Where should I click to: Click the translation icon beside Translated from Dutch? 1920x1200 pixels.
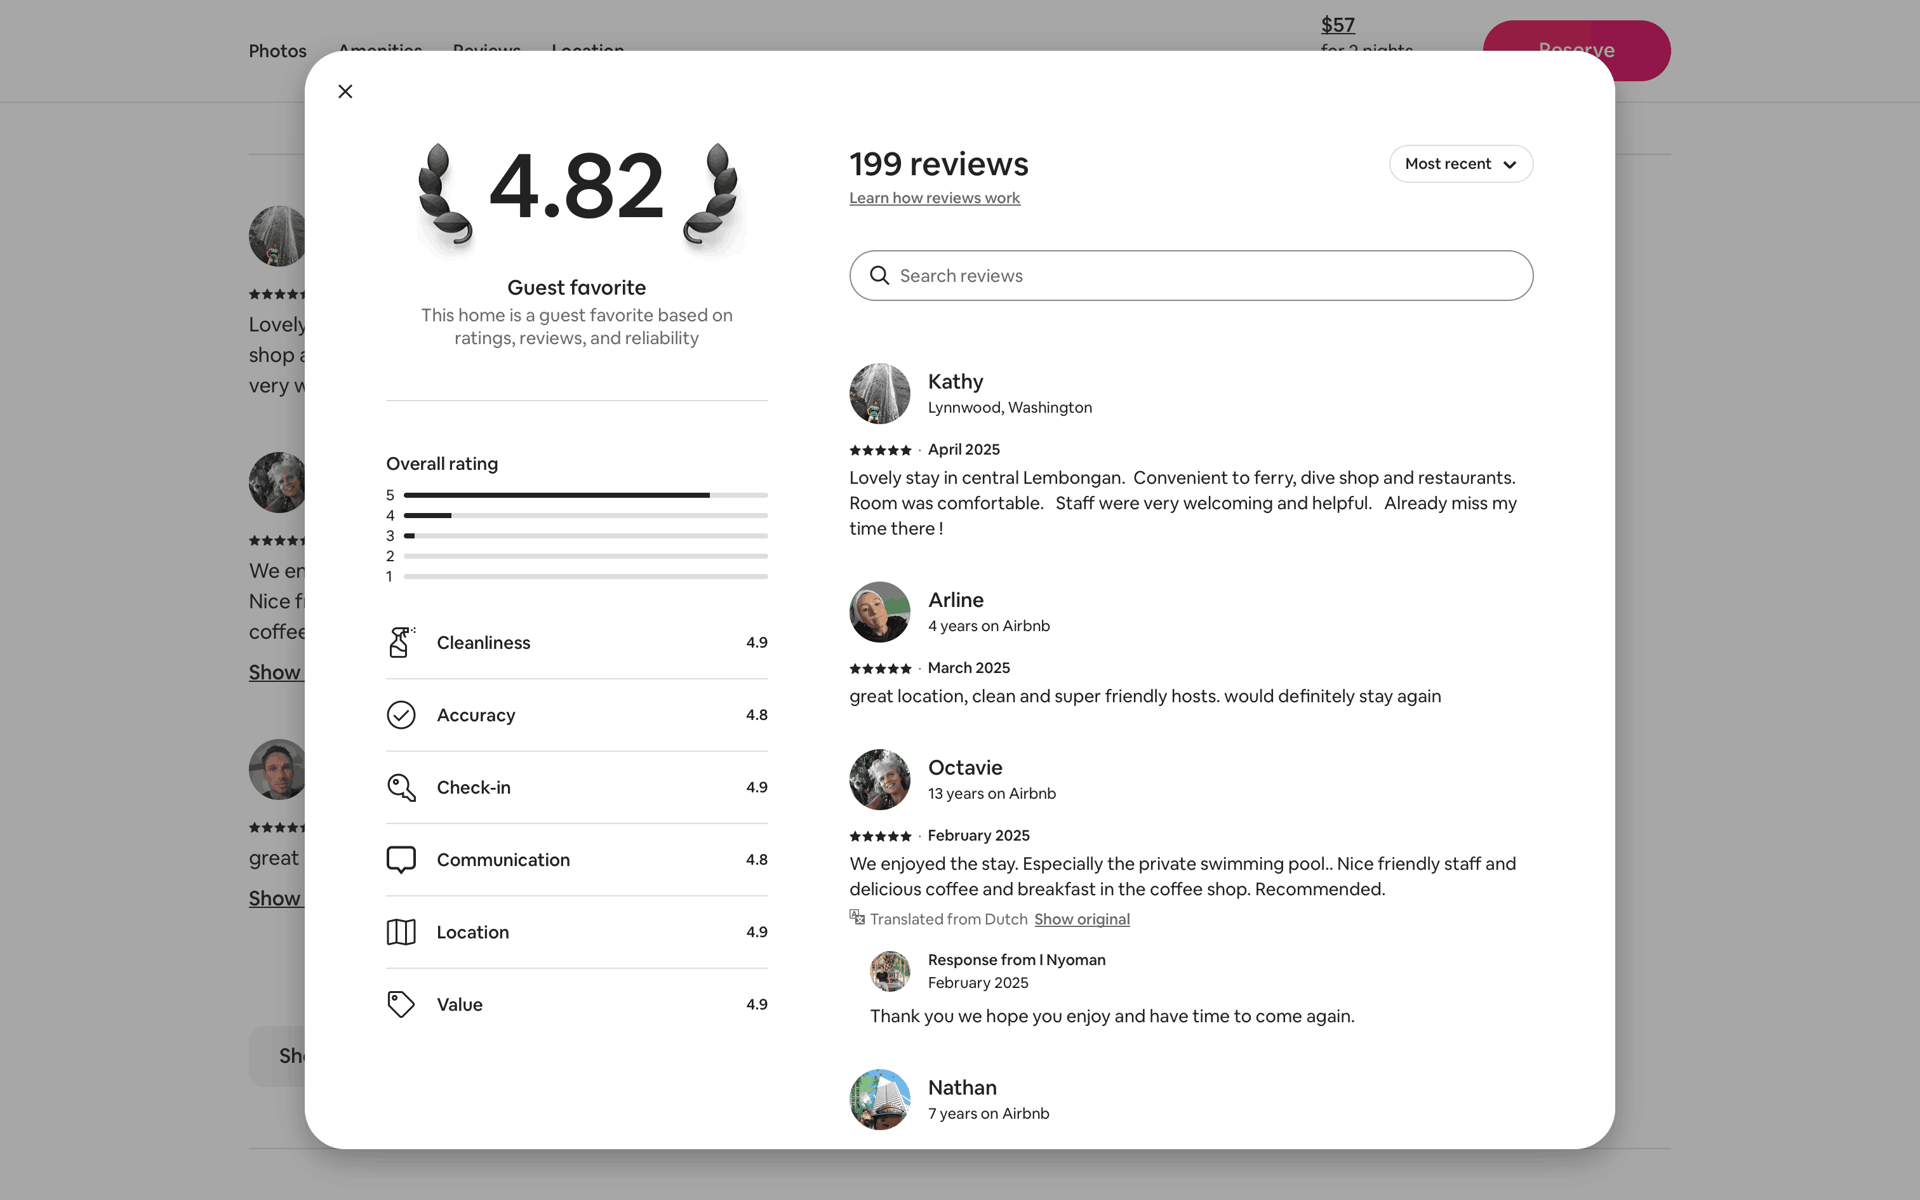pos(857,917)
